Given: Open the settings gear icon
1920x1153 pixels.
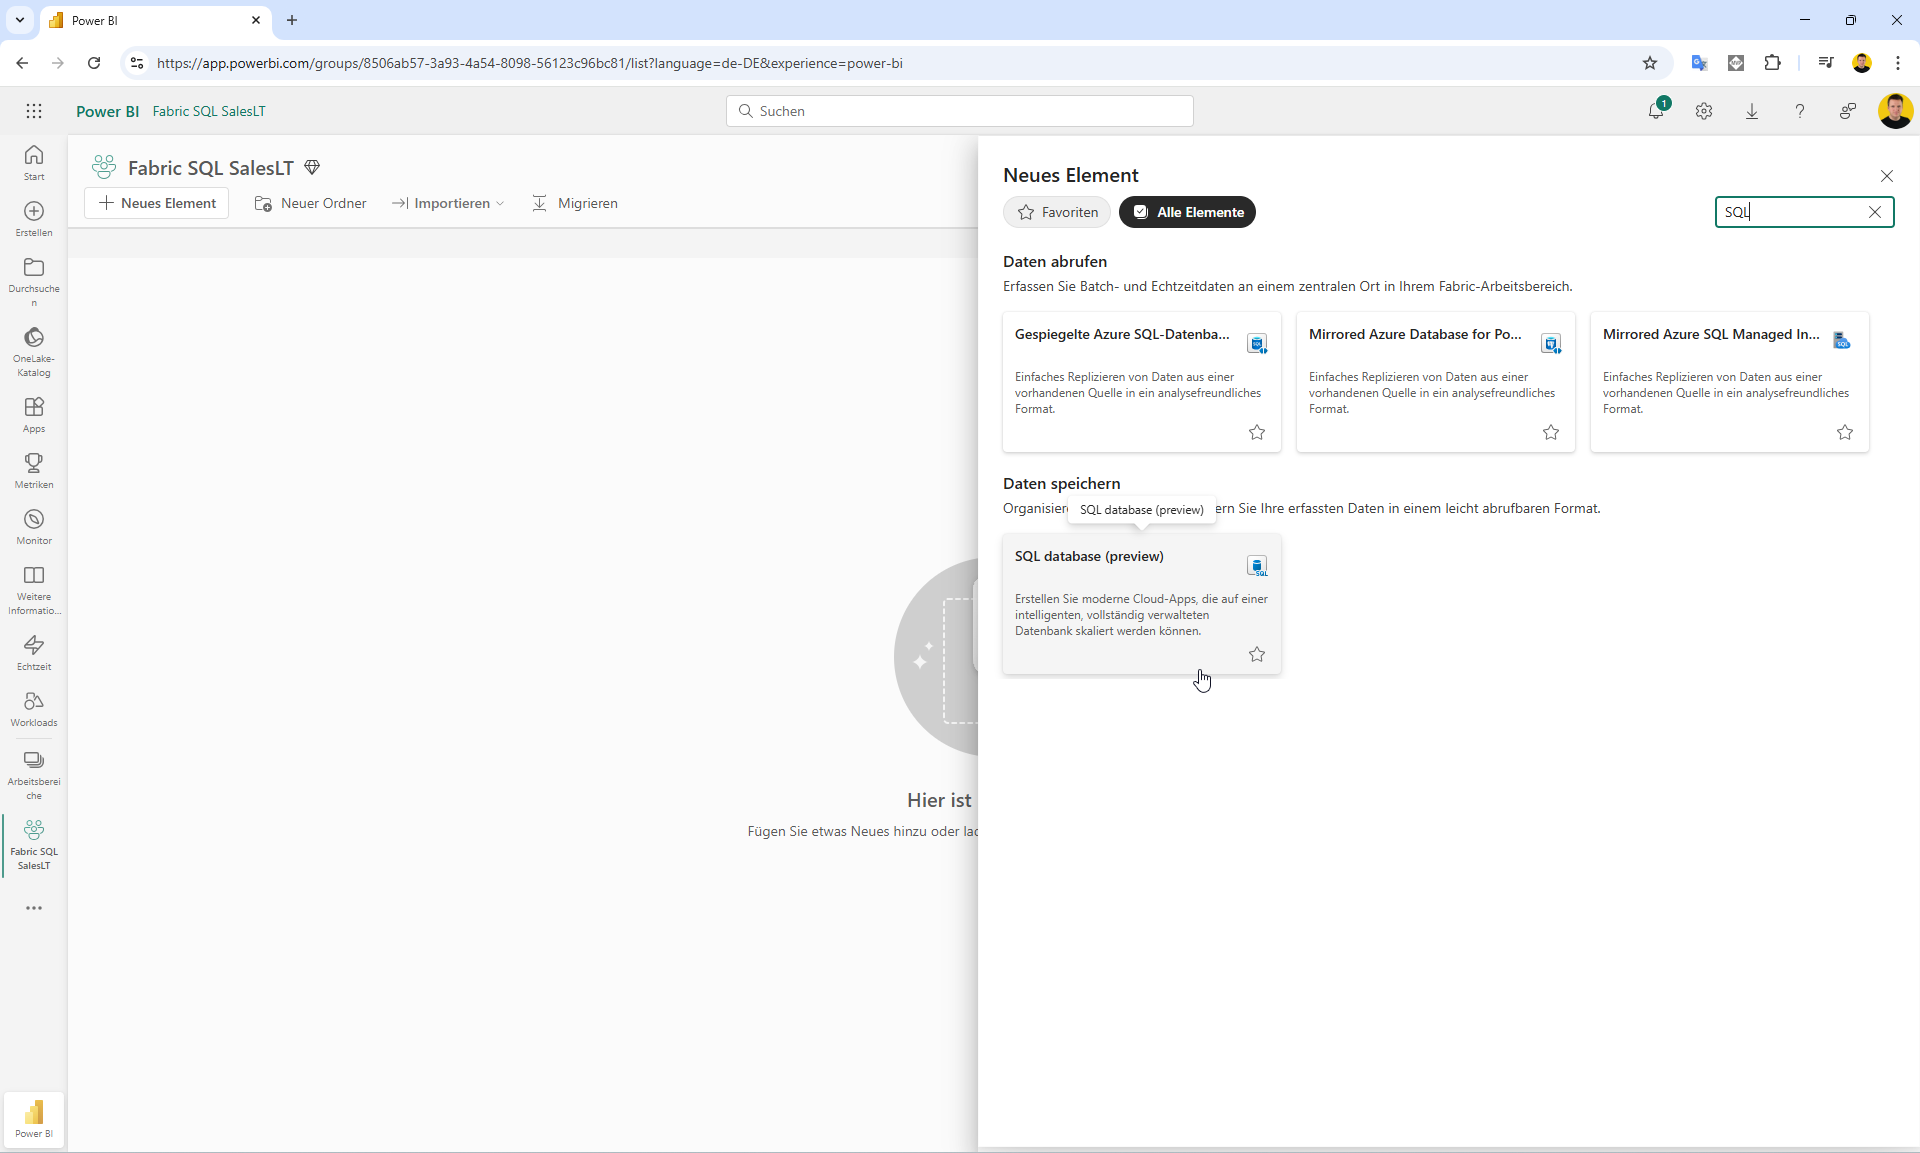Looking at the screenshot, I should tap(1704, 111).
